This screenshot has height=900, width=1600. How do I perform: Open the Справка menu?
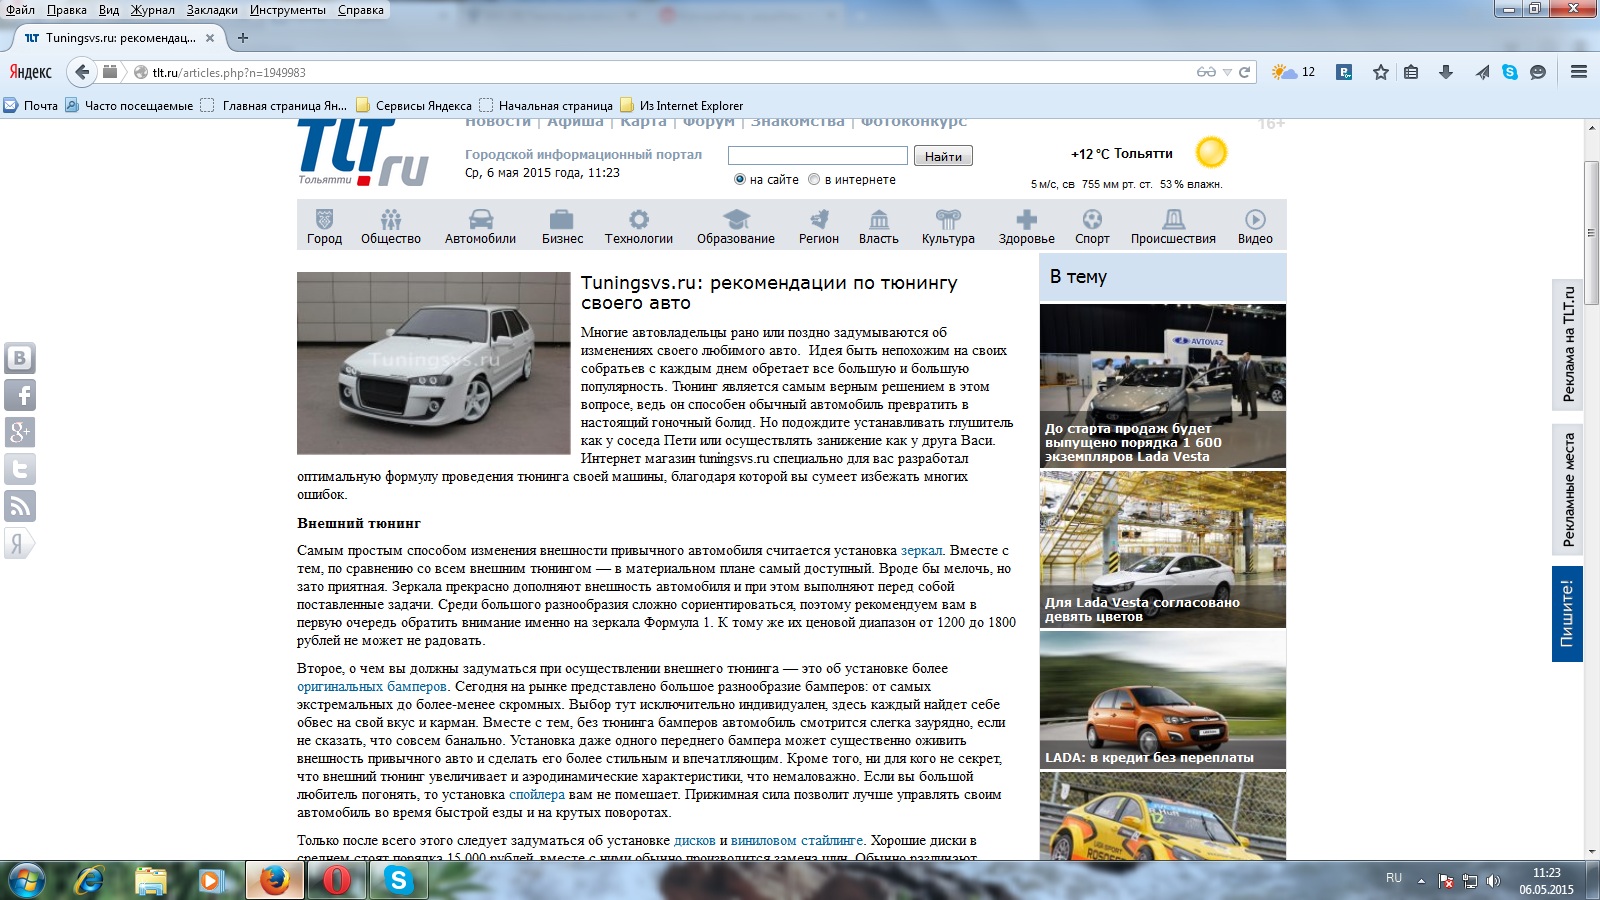pos(361,10)
